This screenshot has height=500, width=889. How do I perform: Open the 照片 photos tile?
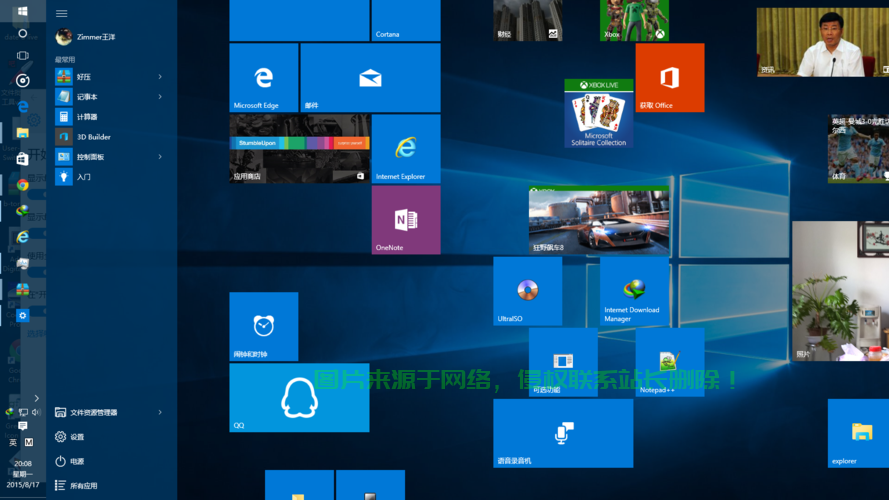click(x=841, y=291)
